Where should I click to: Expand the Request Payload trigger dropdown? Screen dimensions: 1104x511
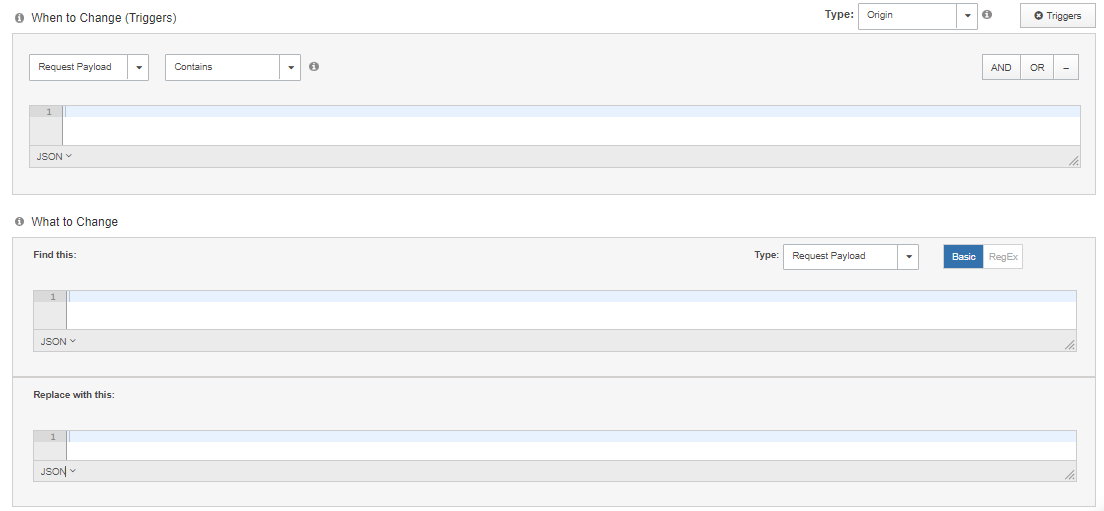(89, 67)
